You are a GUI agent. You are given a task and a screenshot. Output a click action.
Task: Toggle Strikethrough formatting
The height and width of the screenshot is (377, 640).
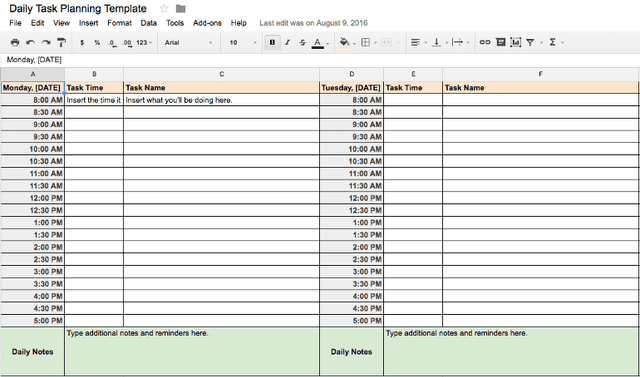pyautogui.click(x=302, y=42)
